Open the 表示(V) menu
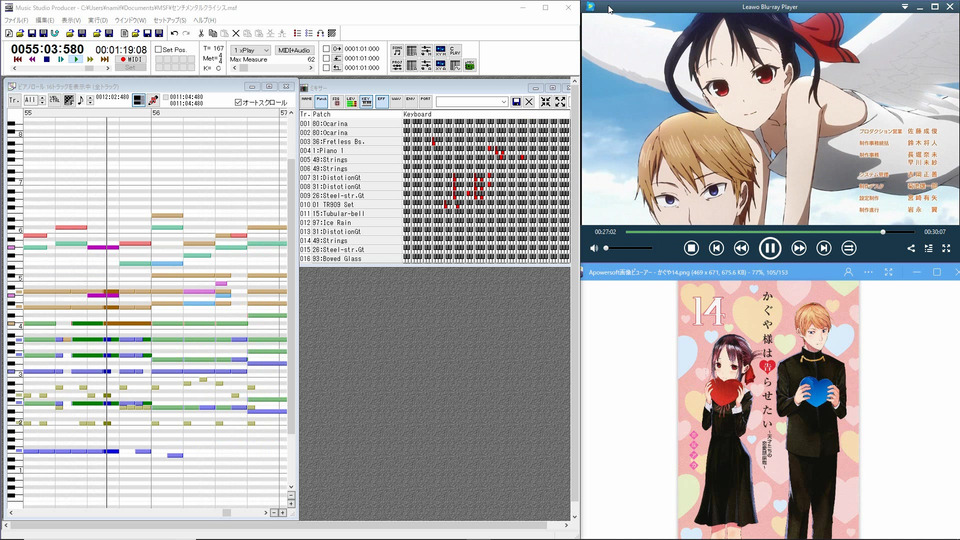This screenshot has width=960, height=540. 71,20
